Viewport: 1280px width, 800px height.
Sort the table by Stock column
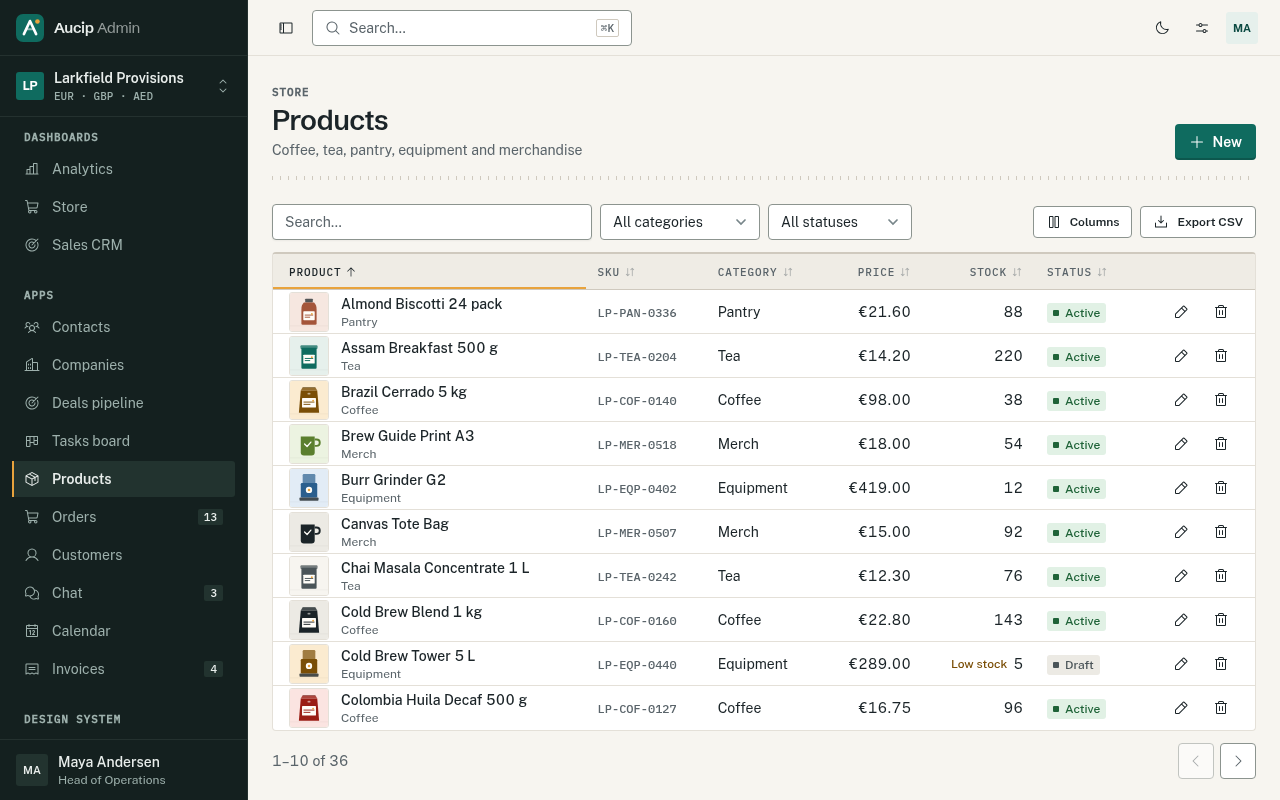996,272
